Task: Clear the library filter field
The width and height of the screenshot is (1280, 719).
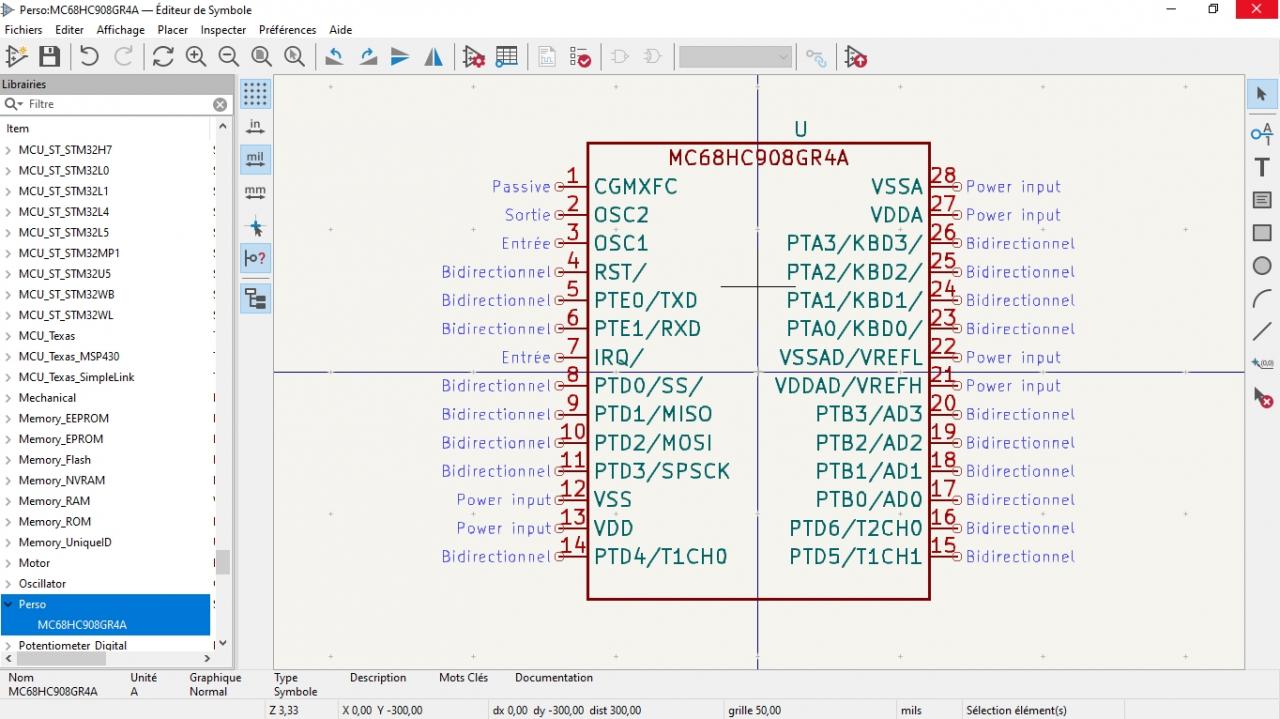Action: coord(220,104)
